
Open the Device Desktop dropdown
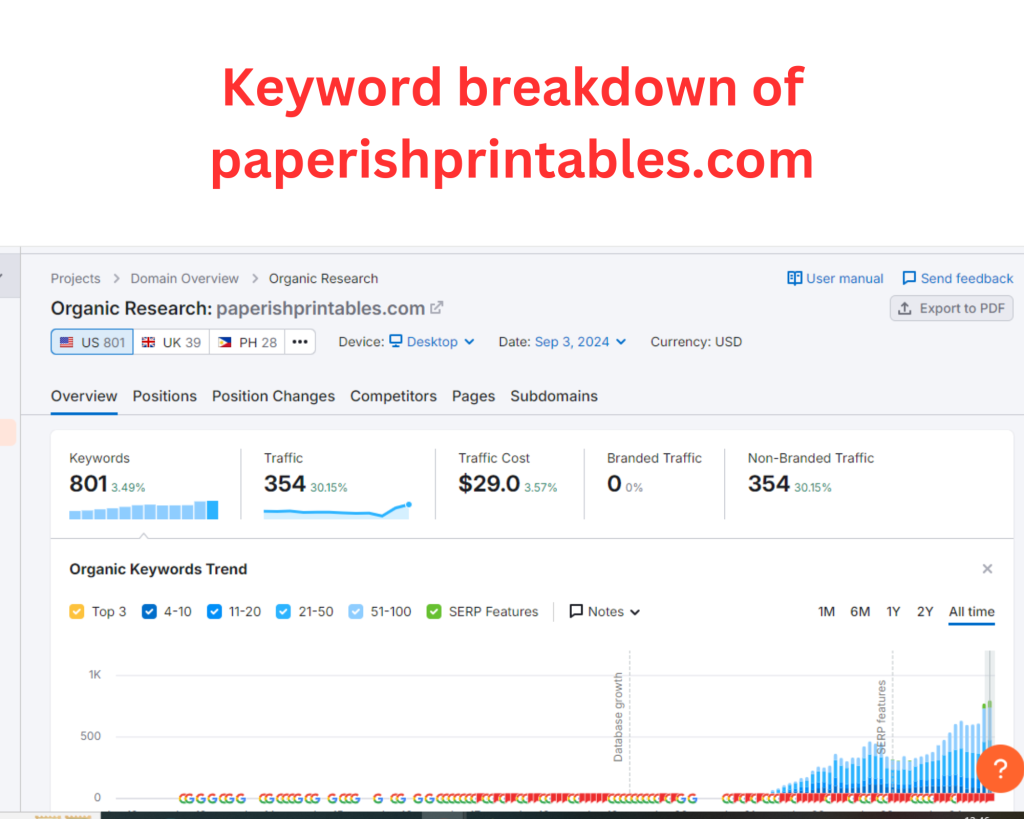(431, 342)
